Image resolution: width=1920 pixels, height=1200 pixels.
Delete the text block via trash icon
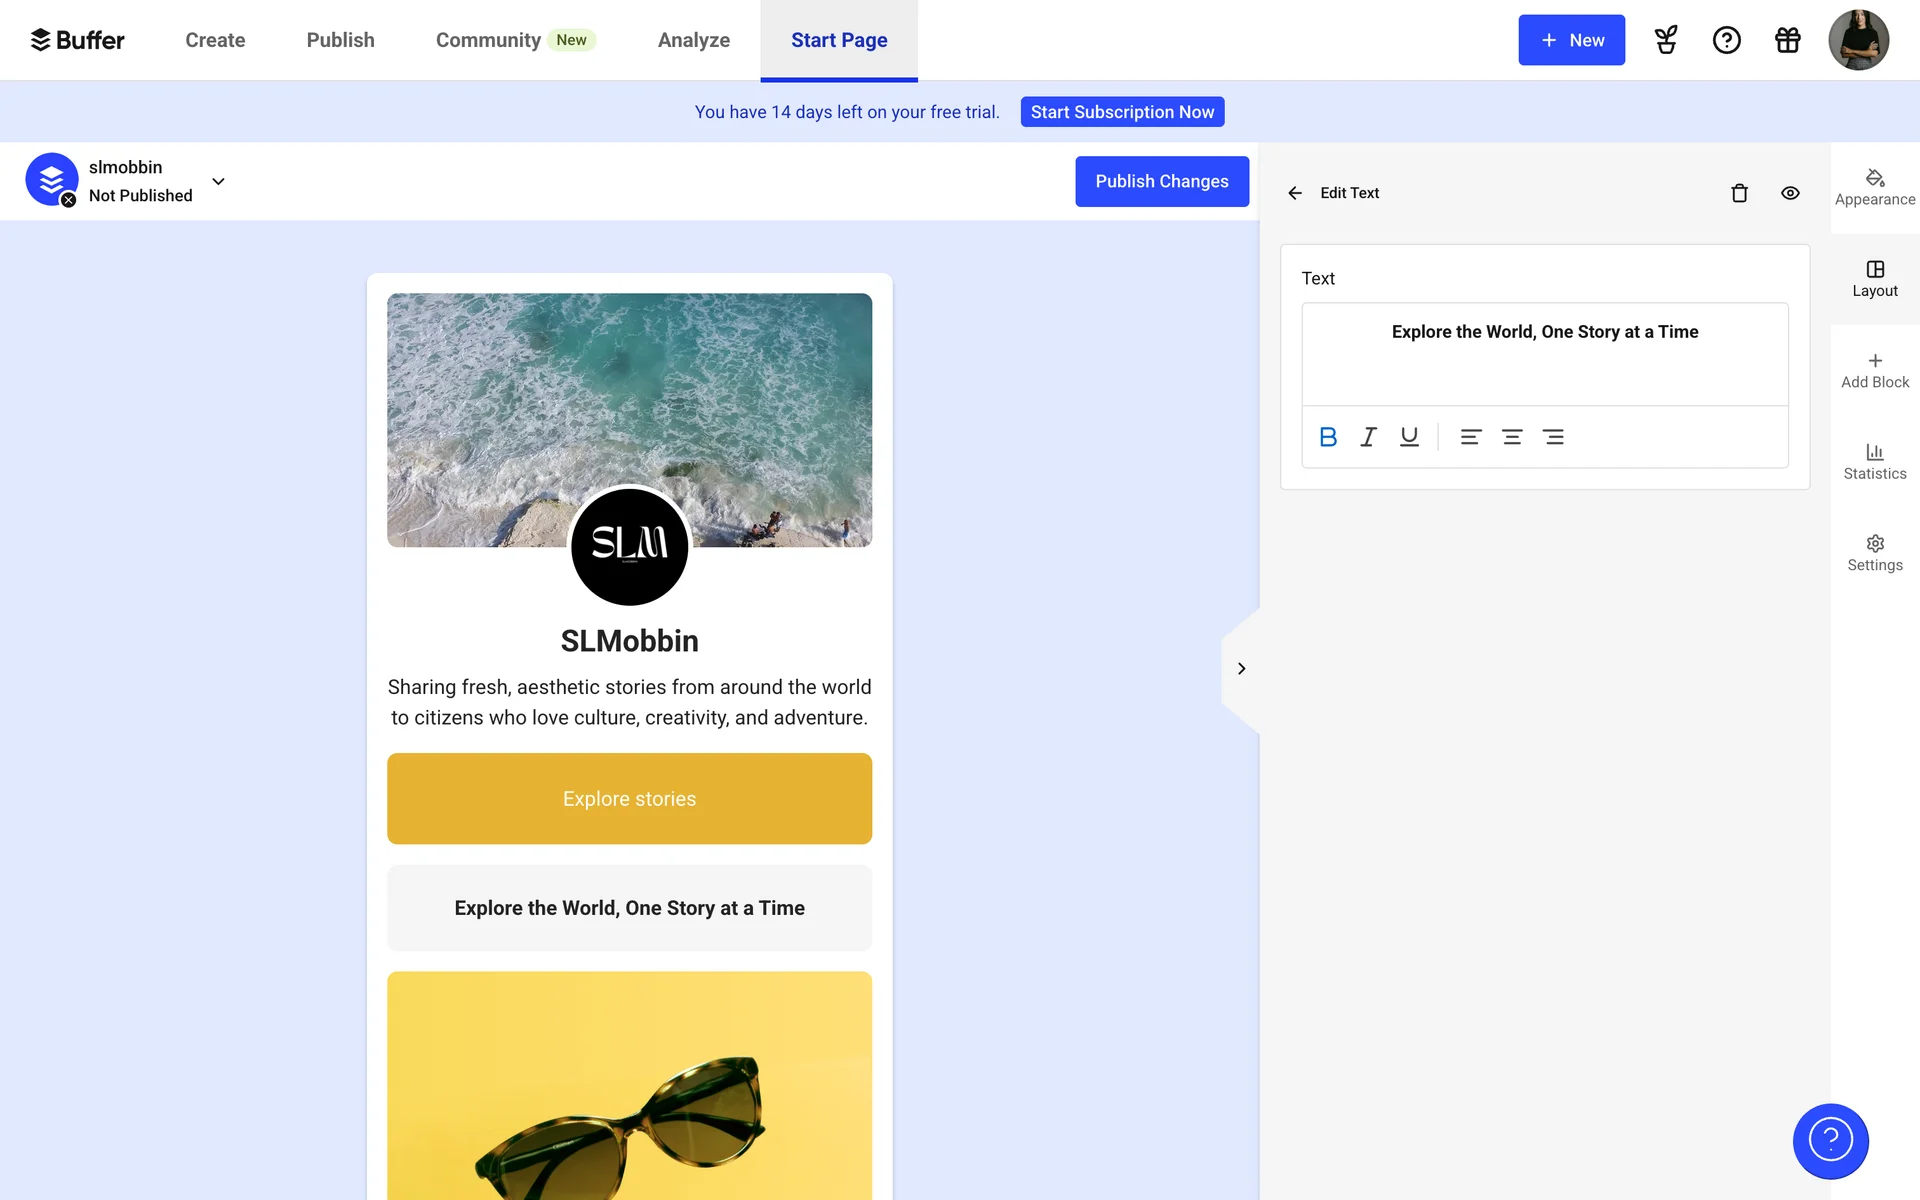1739,193
